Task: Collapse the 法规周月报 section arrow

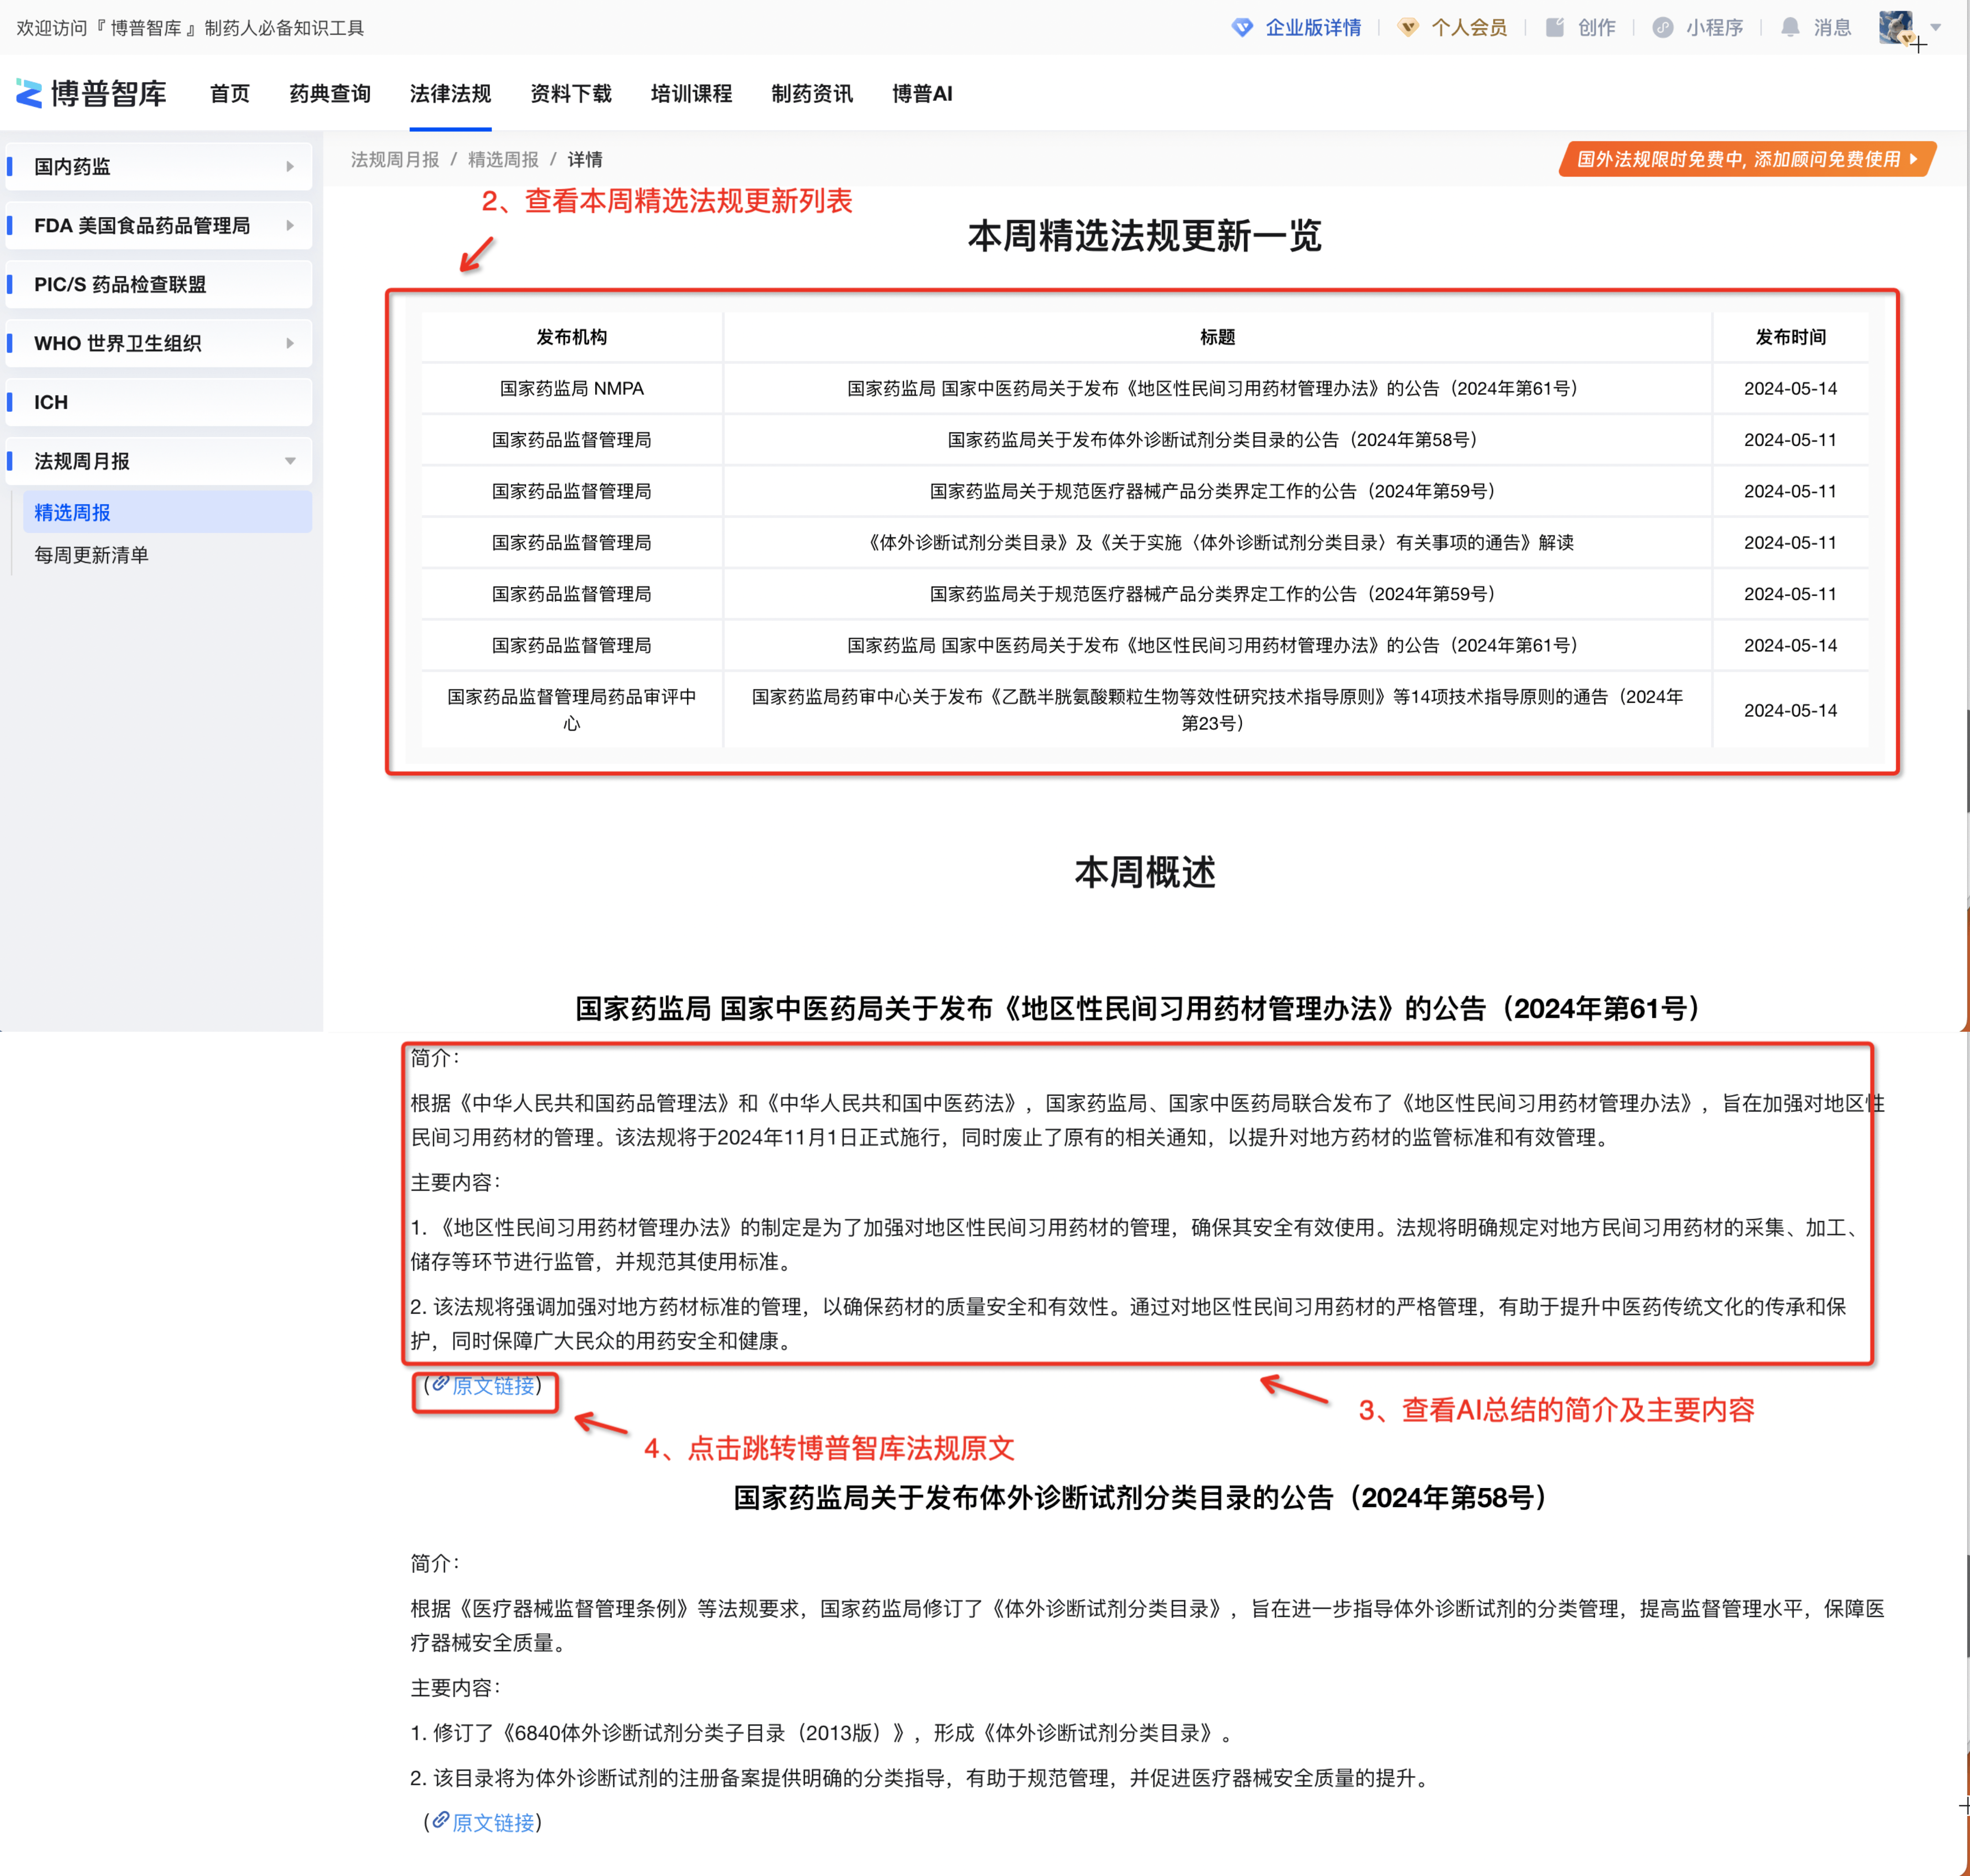Action: point(290,461)
